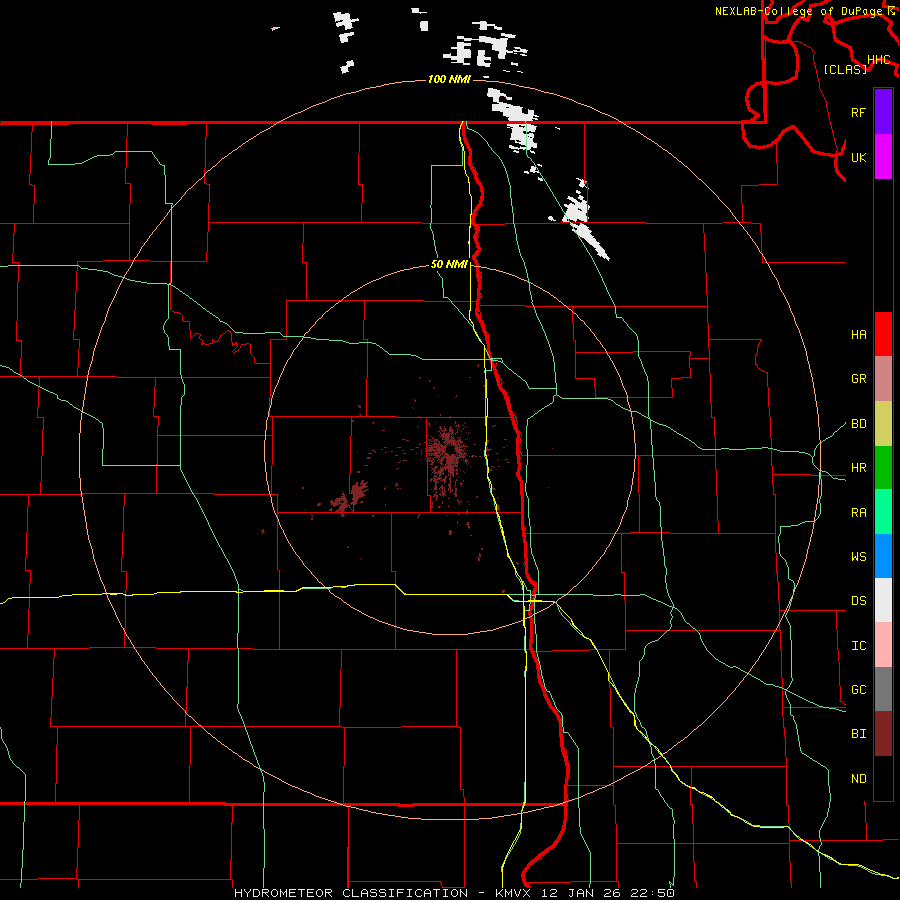900x900 pixels.
Task: Click the HA legend label
Action: [858, 335]
